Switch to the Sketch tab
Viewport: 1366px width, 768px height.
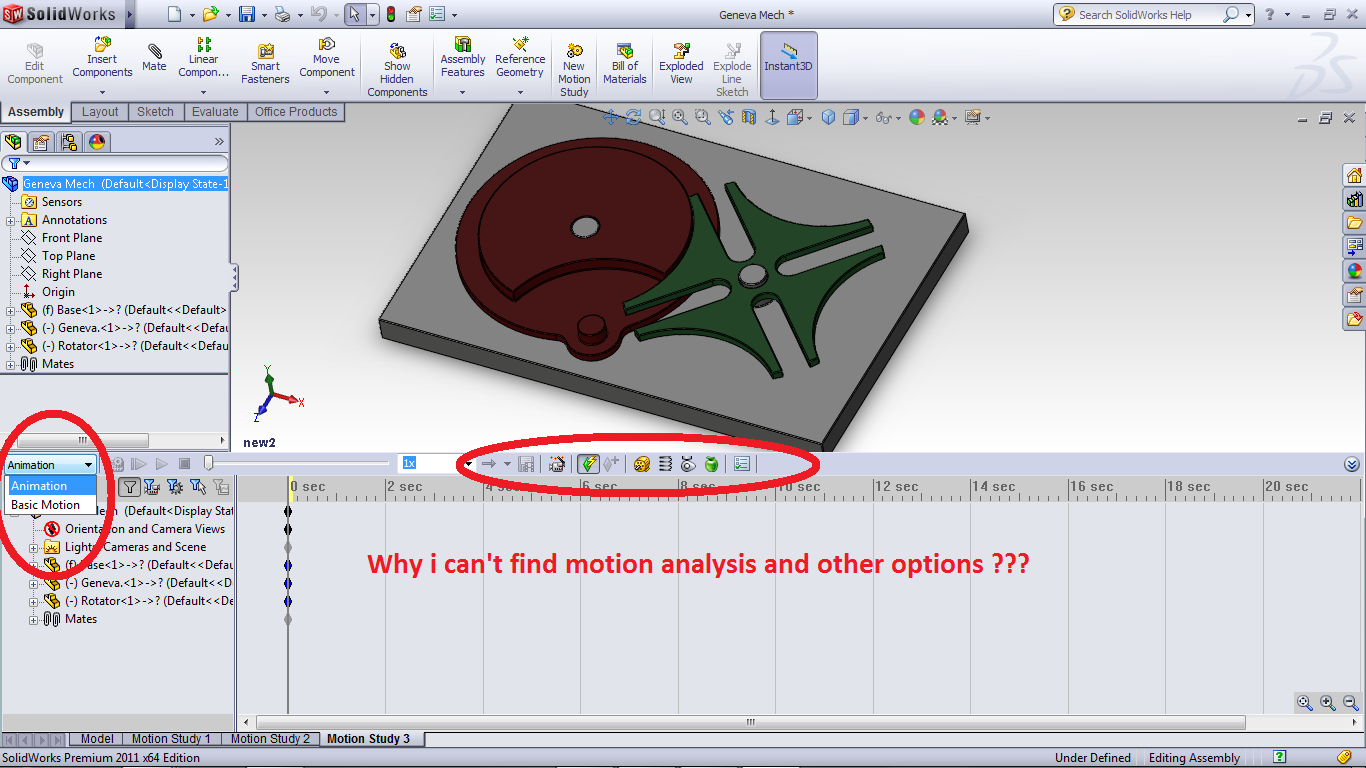pyautogui.click(x=155, y=112)
